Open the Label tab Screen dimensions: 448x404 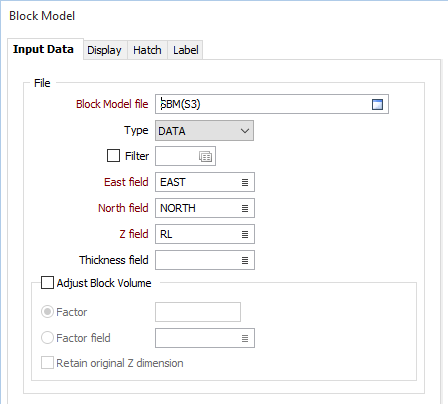[186, 50]
